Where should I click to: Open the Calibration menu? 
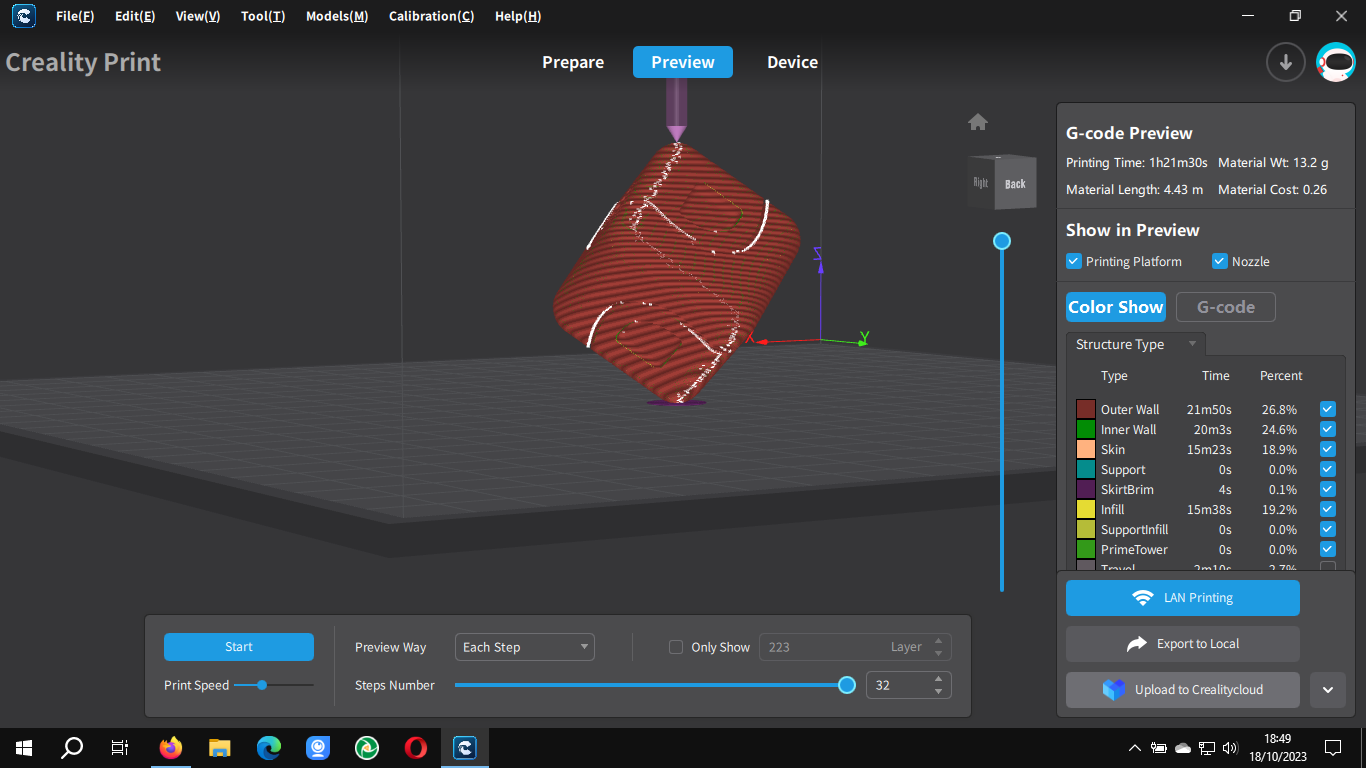tap(431, 16)
